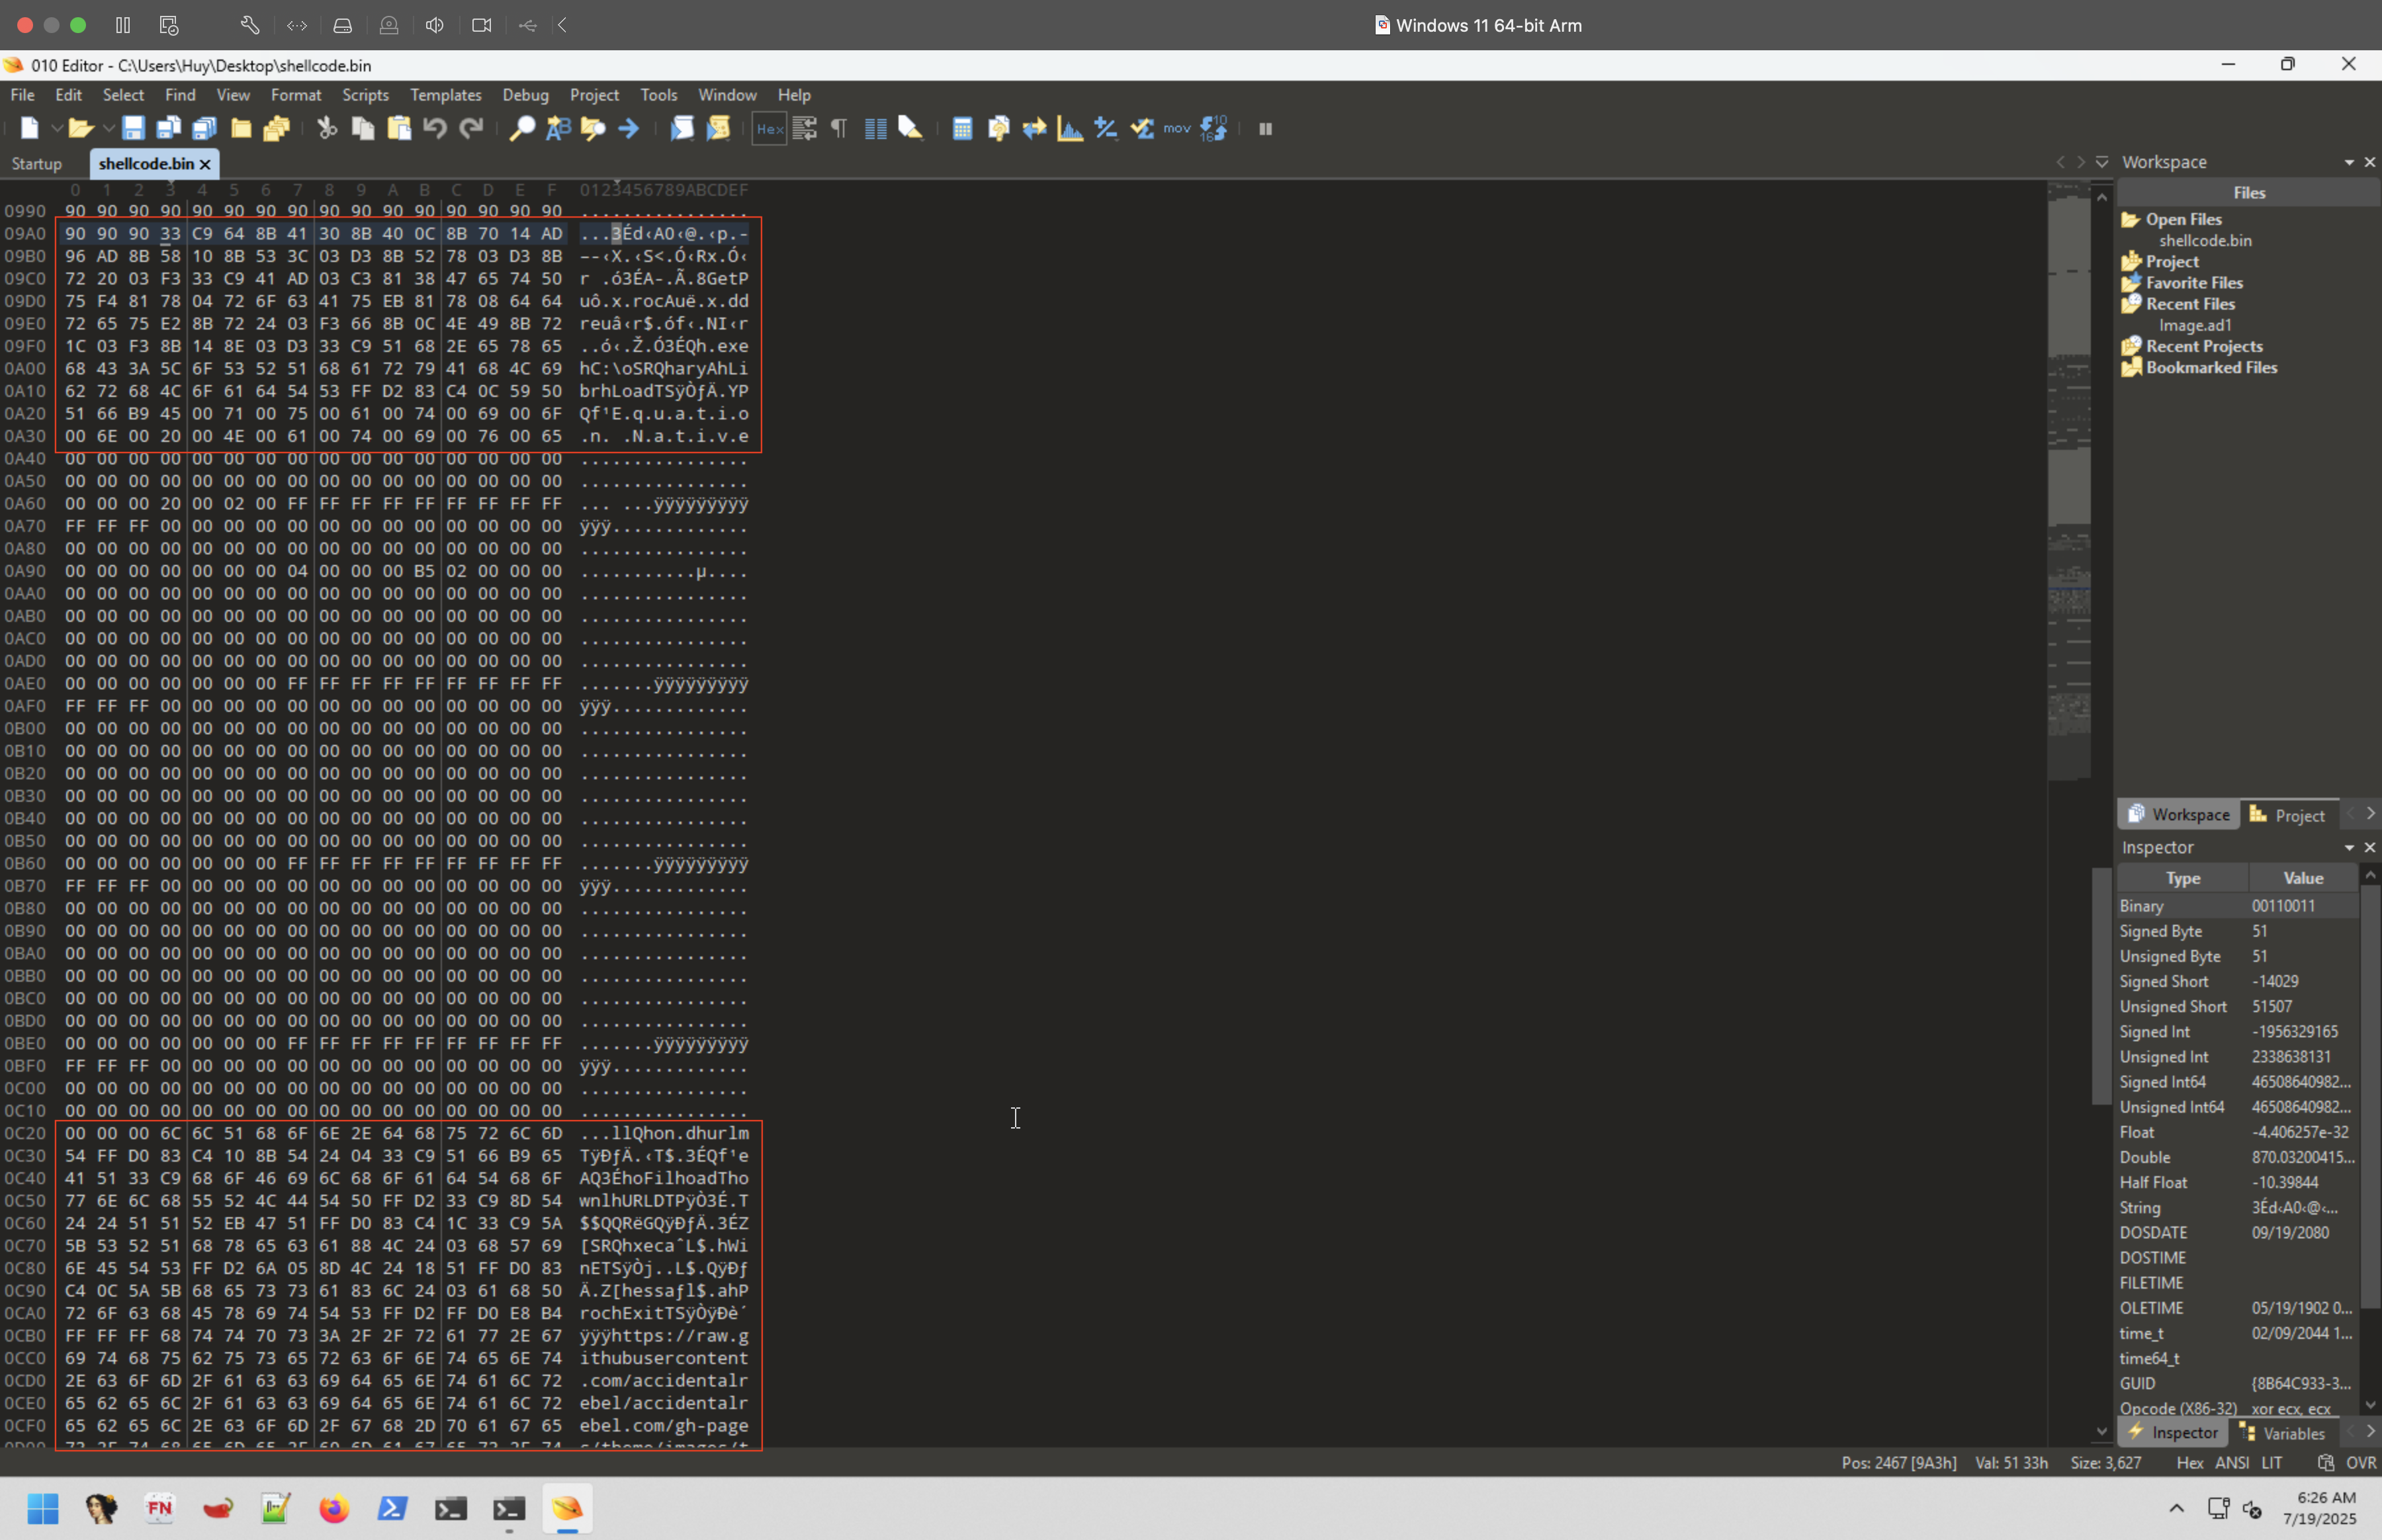2382x1540 pixels.
Task: Open shellcode.bin in the Workspace list
Action: pos(2204,240)
